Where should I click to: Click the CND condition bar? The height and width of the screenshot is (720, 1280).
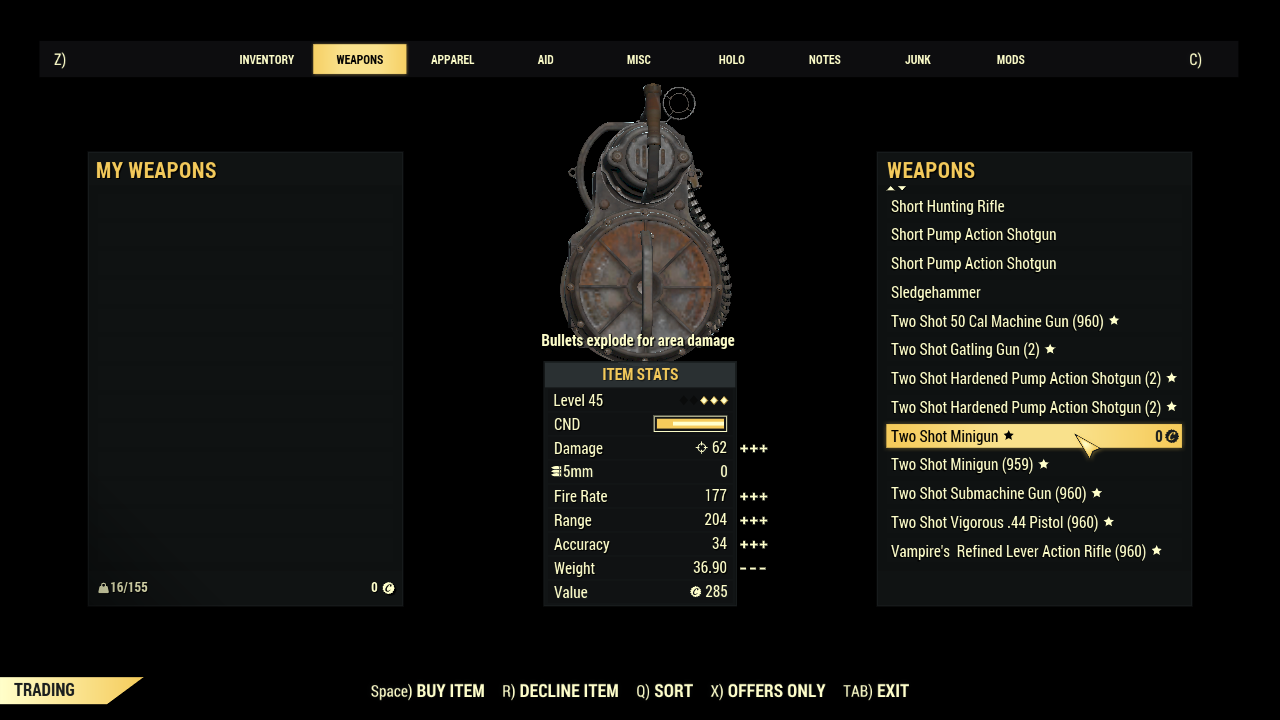[690, 424]
